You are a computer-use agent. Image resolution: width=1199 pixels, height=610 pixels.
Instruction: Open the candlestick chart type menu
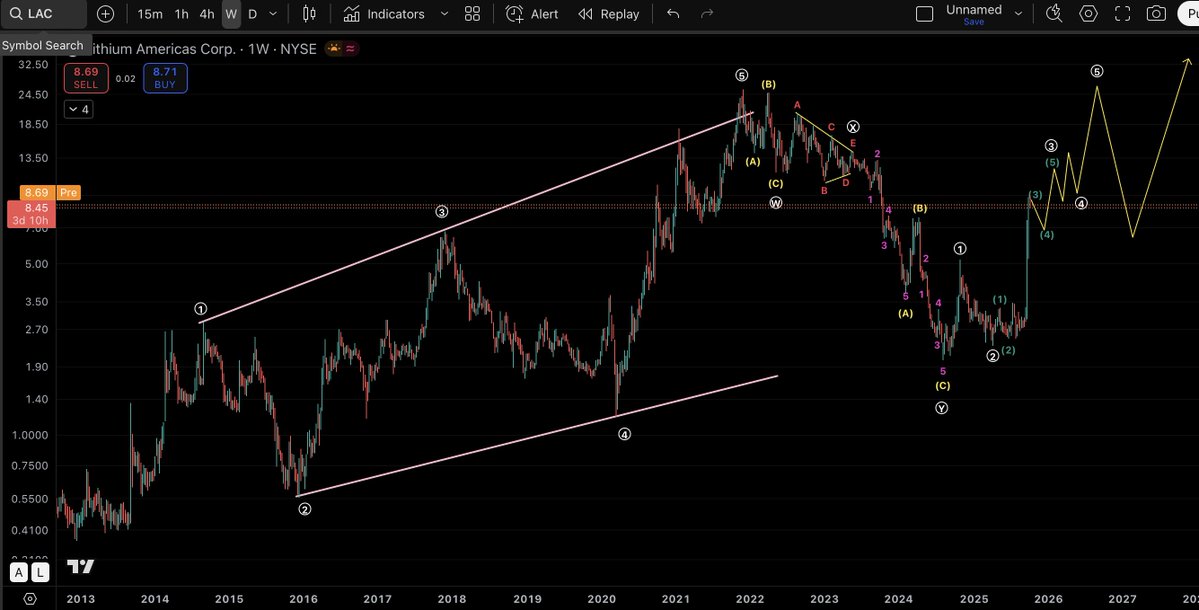(x=309, y=14)
